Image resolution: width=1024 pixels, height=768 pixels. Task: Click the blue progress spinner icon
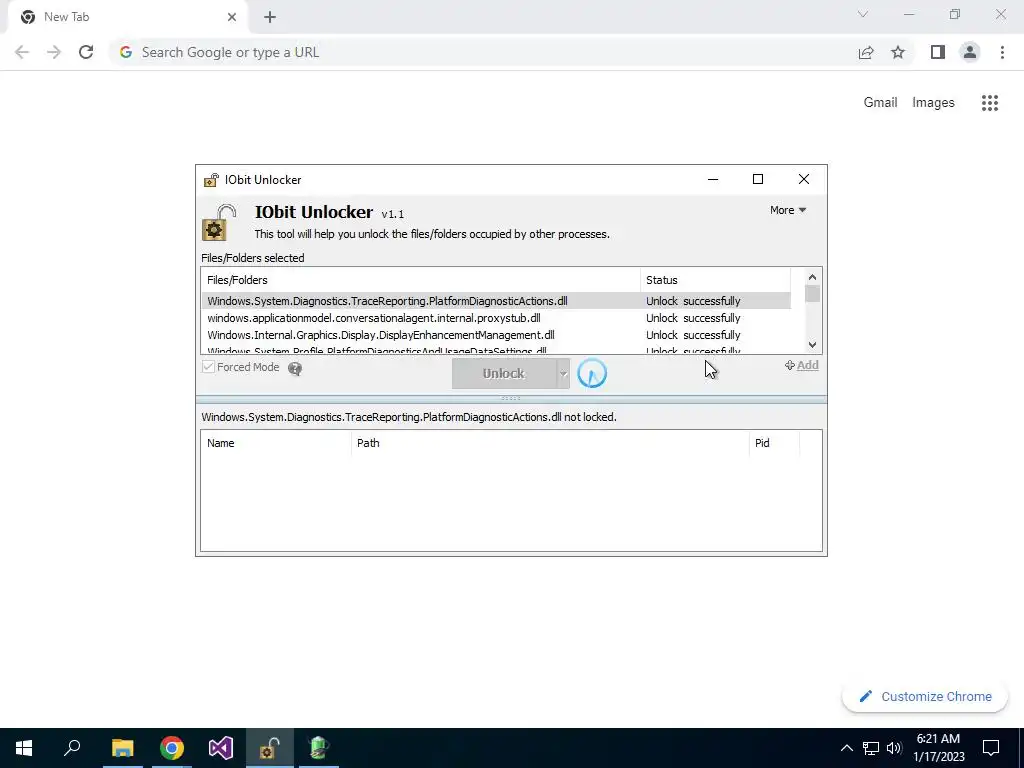click(x=592, y=374)
